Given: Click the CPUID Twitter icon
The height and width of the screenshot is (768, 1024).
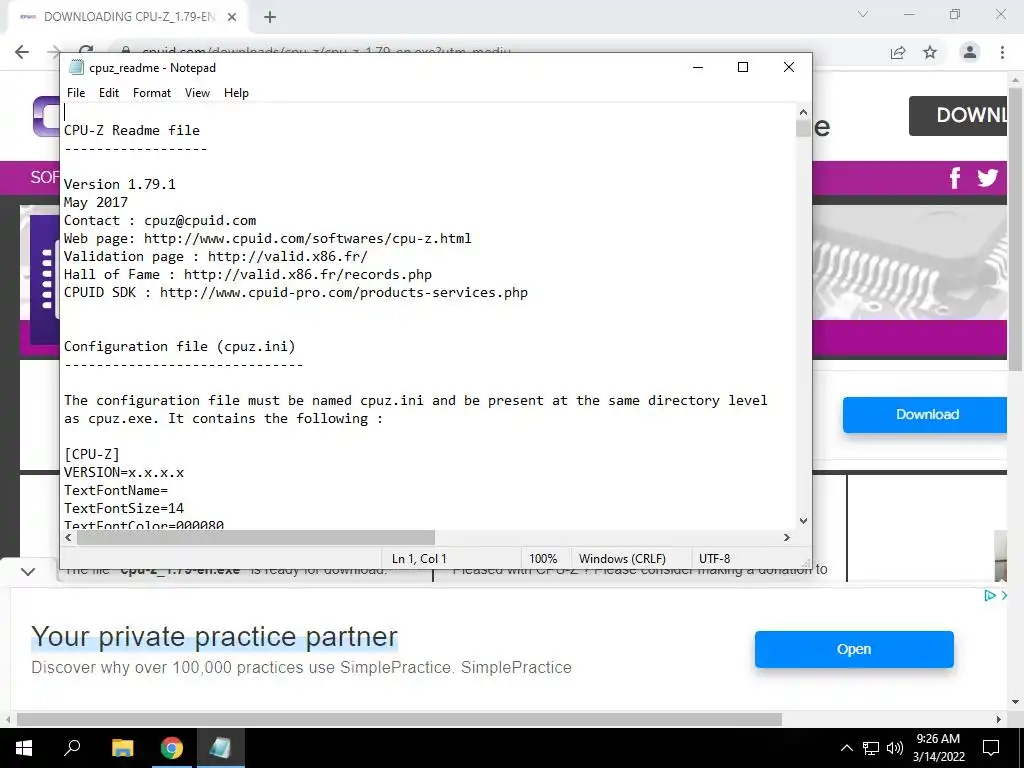Looking at the screenshot, I should [987, 178].
